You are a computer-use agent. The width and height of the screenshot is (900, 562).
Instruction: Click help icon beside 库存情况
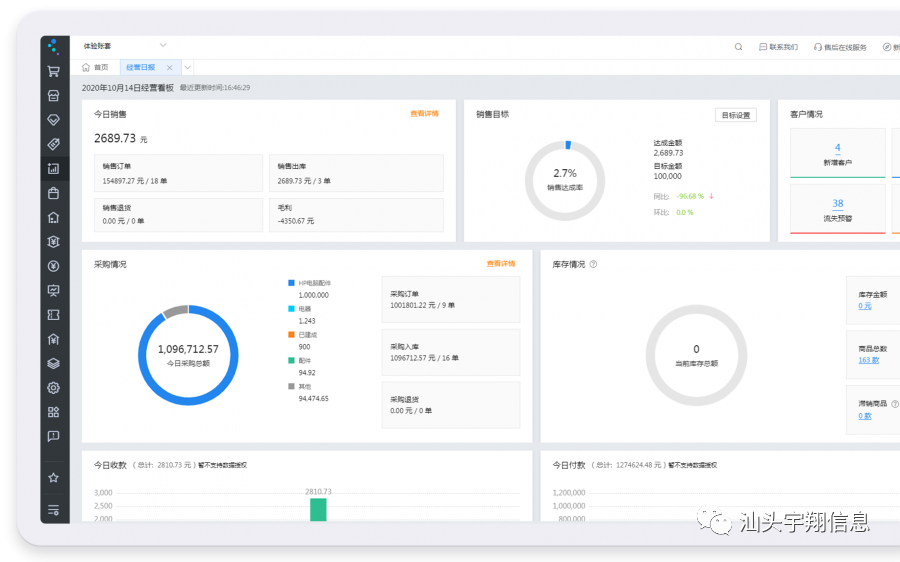pyautogui.click(x=593, y=265)
